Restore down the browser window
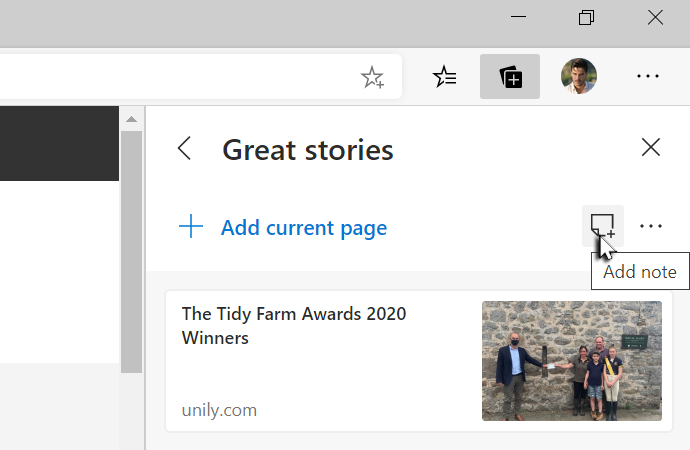The width and height of the screenshot is (690, 450). point(586,18)
